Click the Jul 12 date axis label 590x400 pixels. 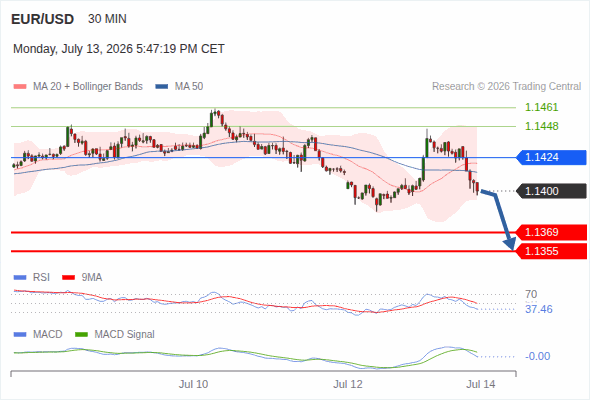348,384
